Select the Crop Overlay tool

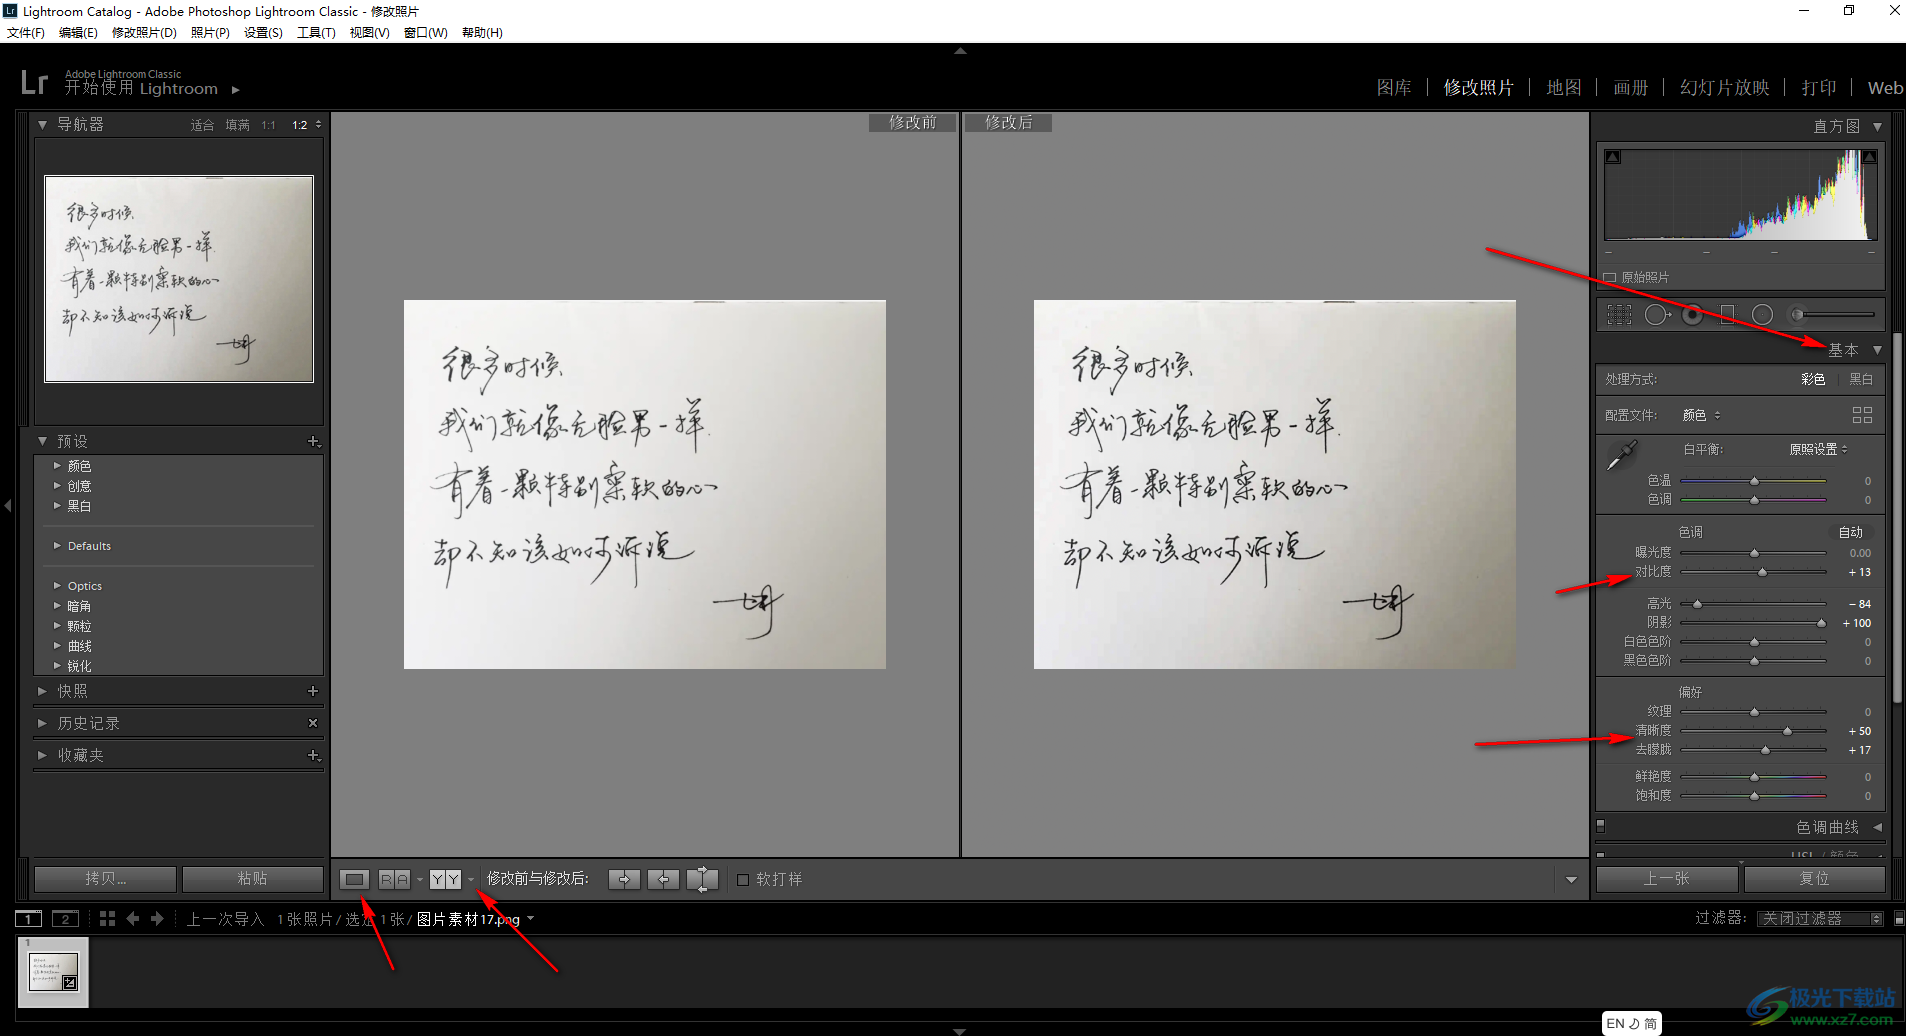click(1619, 315)
